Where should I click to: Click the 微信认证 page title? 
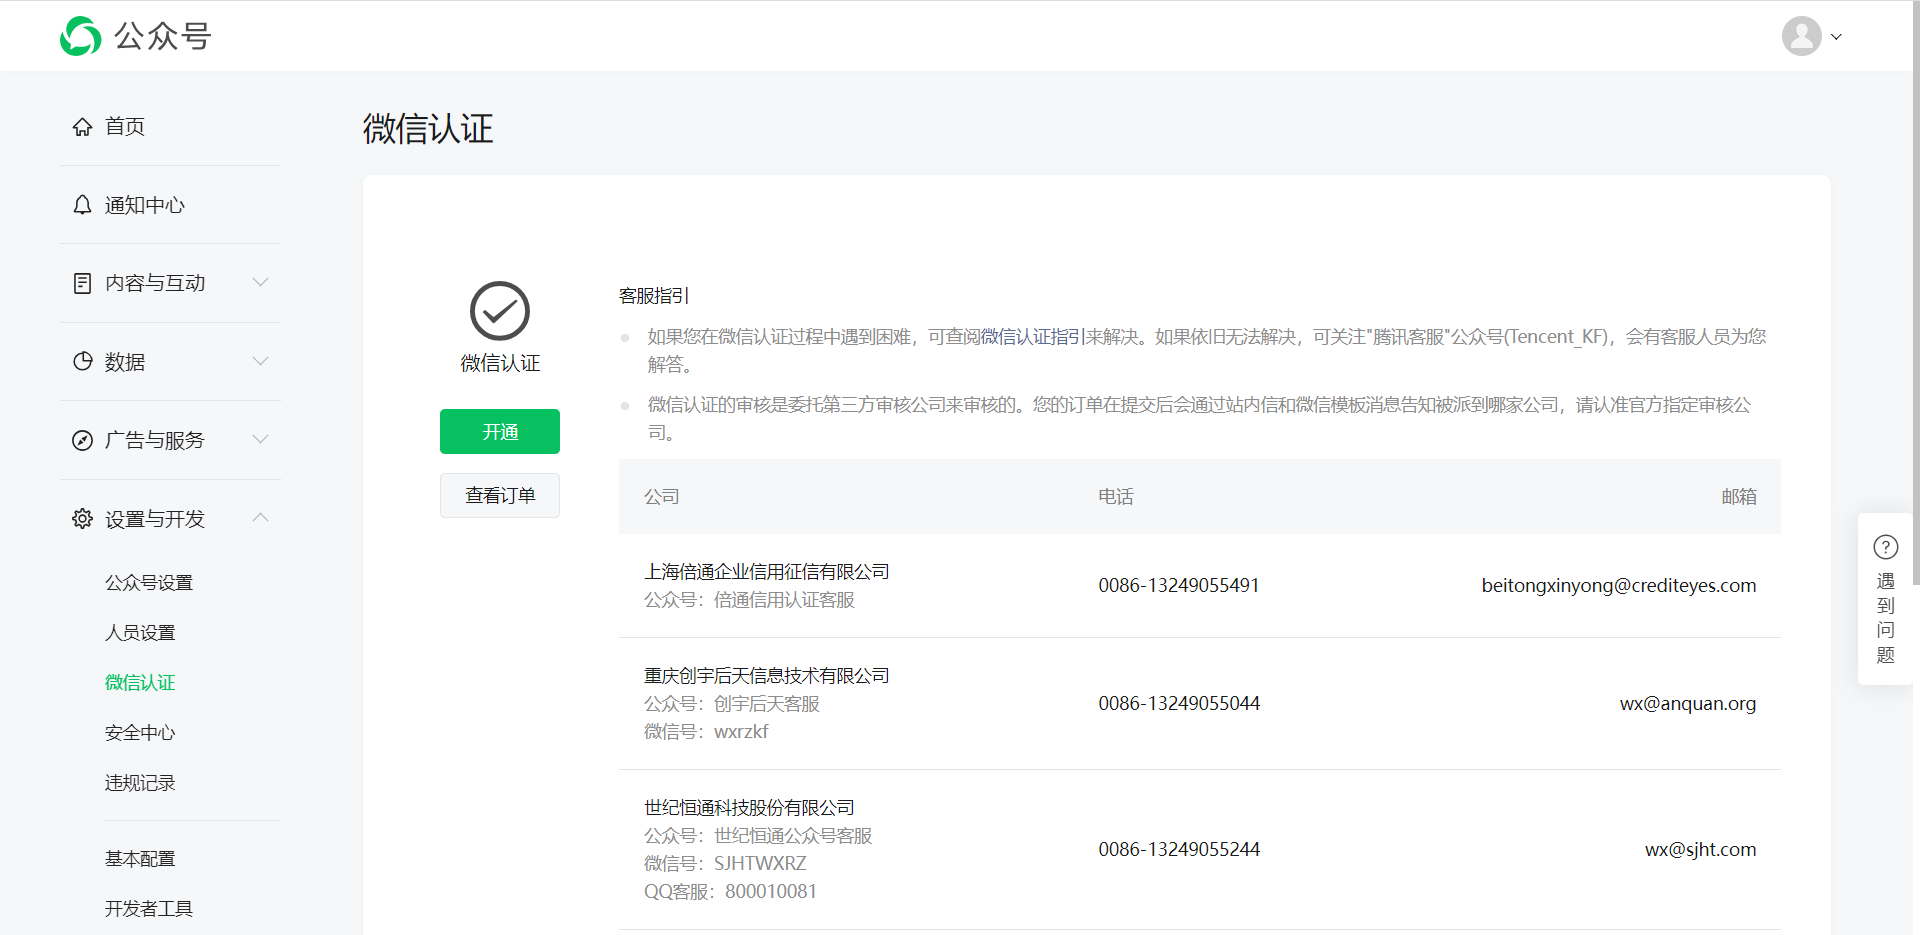tap(428, 128)
